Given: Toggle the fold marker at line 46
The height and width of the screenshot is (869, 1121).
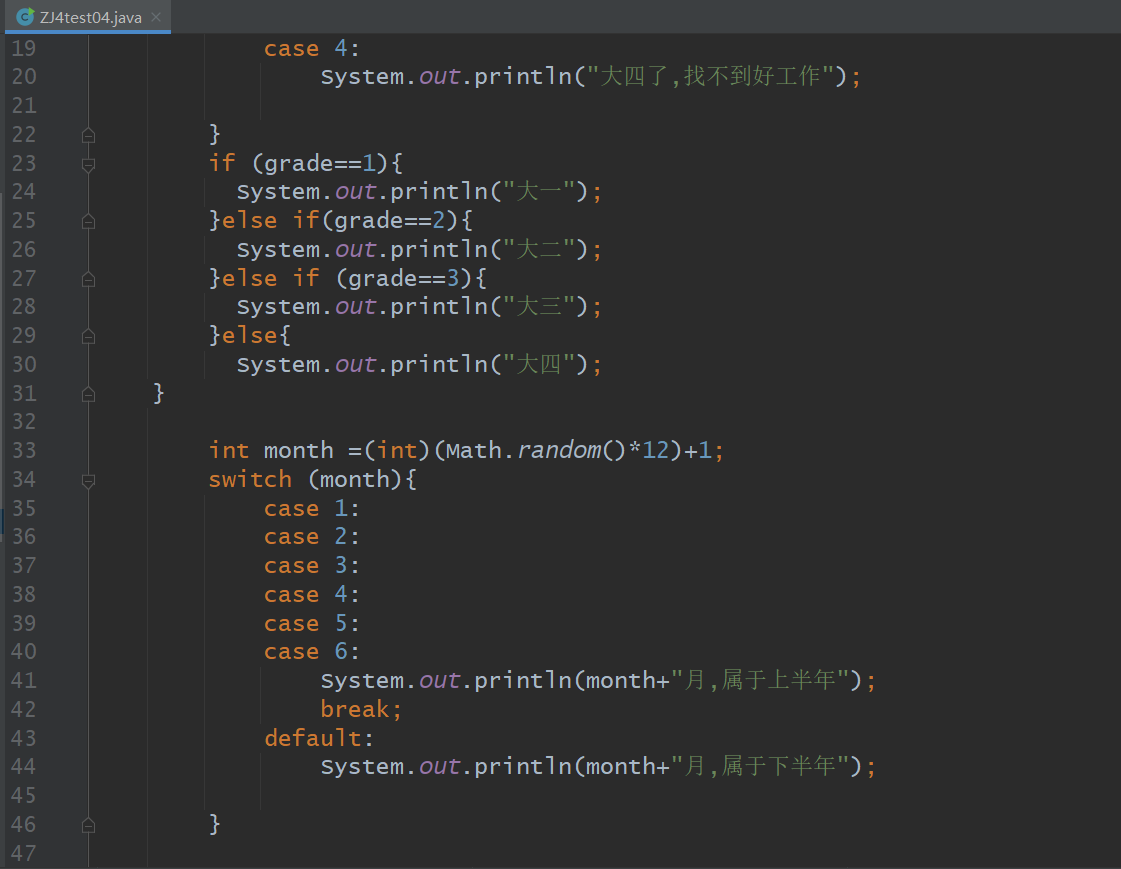Looking at the screenshot, I should (x=88, y=825).
